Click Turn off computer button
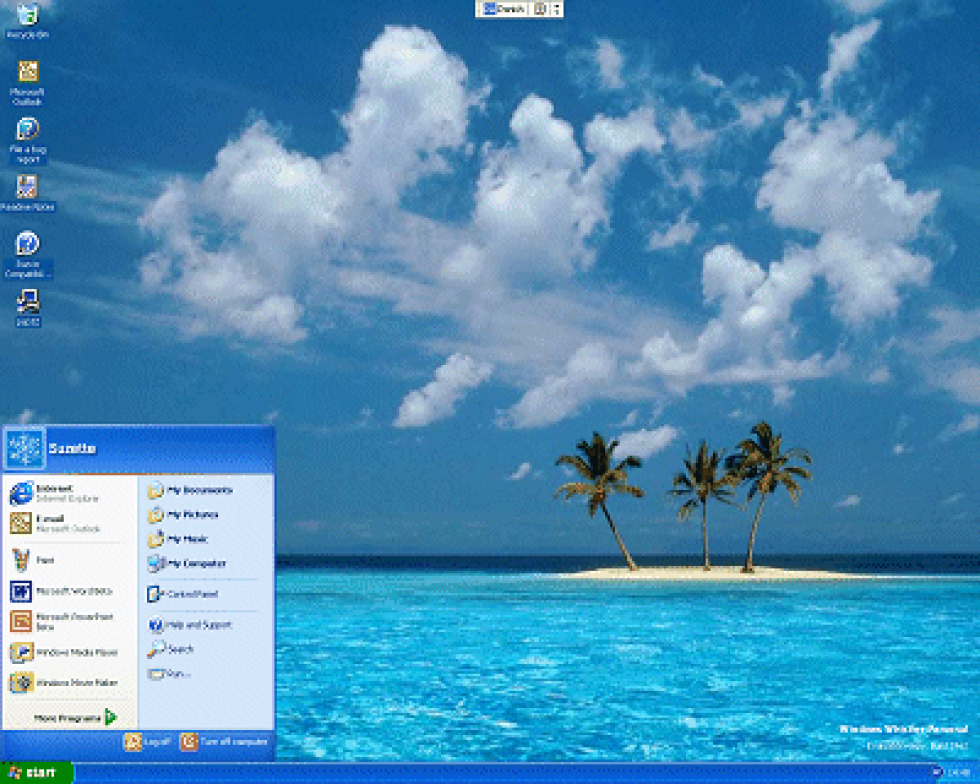This screenshot has width=980, height=784. pos(224,741)
